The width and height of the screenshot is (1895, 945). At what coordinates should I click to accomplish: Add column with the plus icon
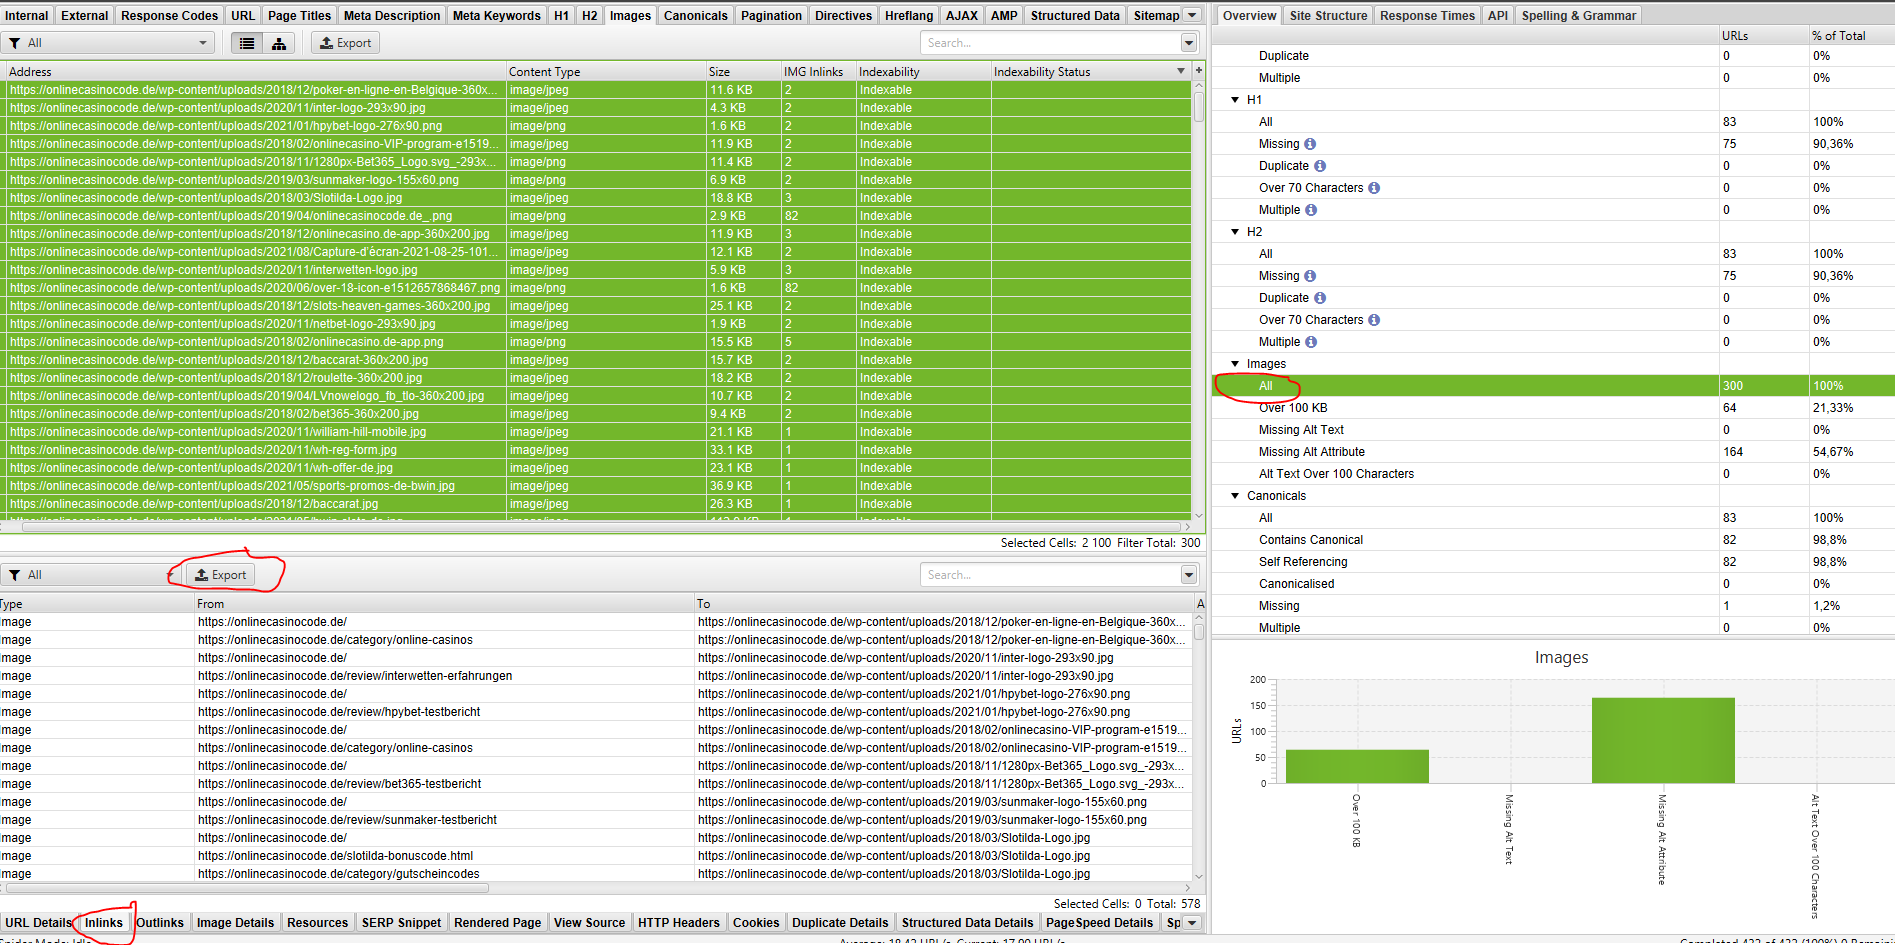[x=1199, y=71]
